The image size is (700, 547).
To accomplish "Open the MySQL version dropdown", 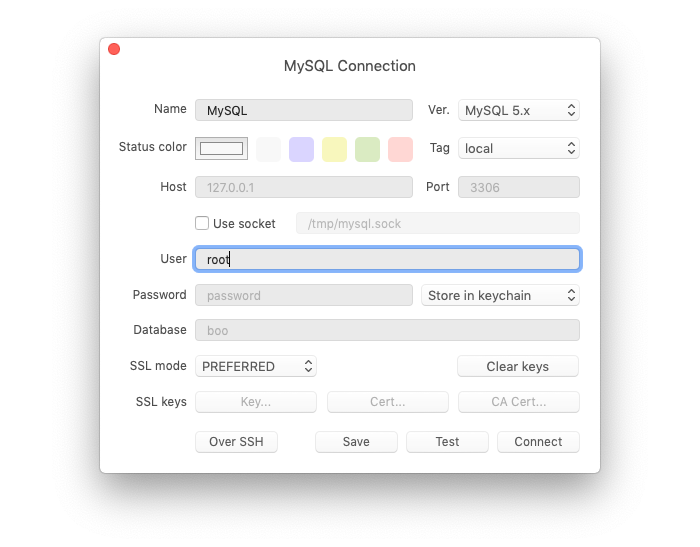I will tap(519, 110).
